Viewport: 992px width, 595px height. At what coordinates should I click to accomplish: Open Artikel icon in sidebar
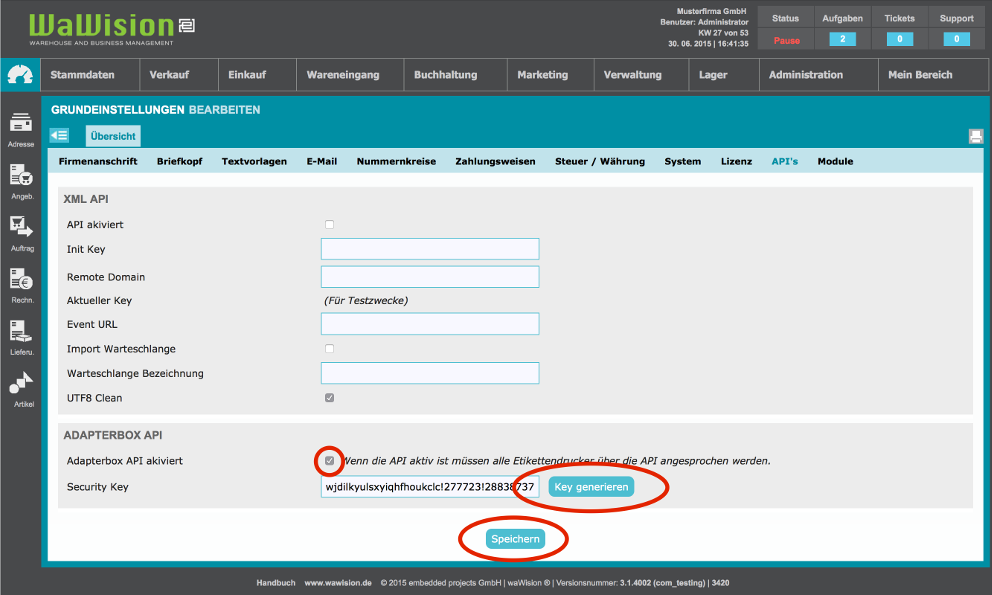coord(21,385)
